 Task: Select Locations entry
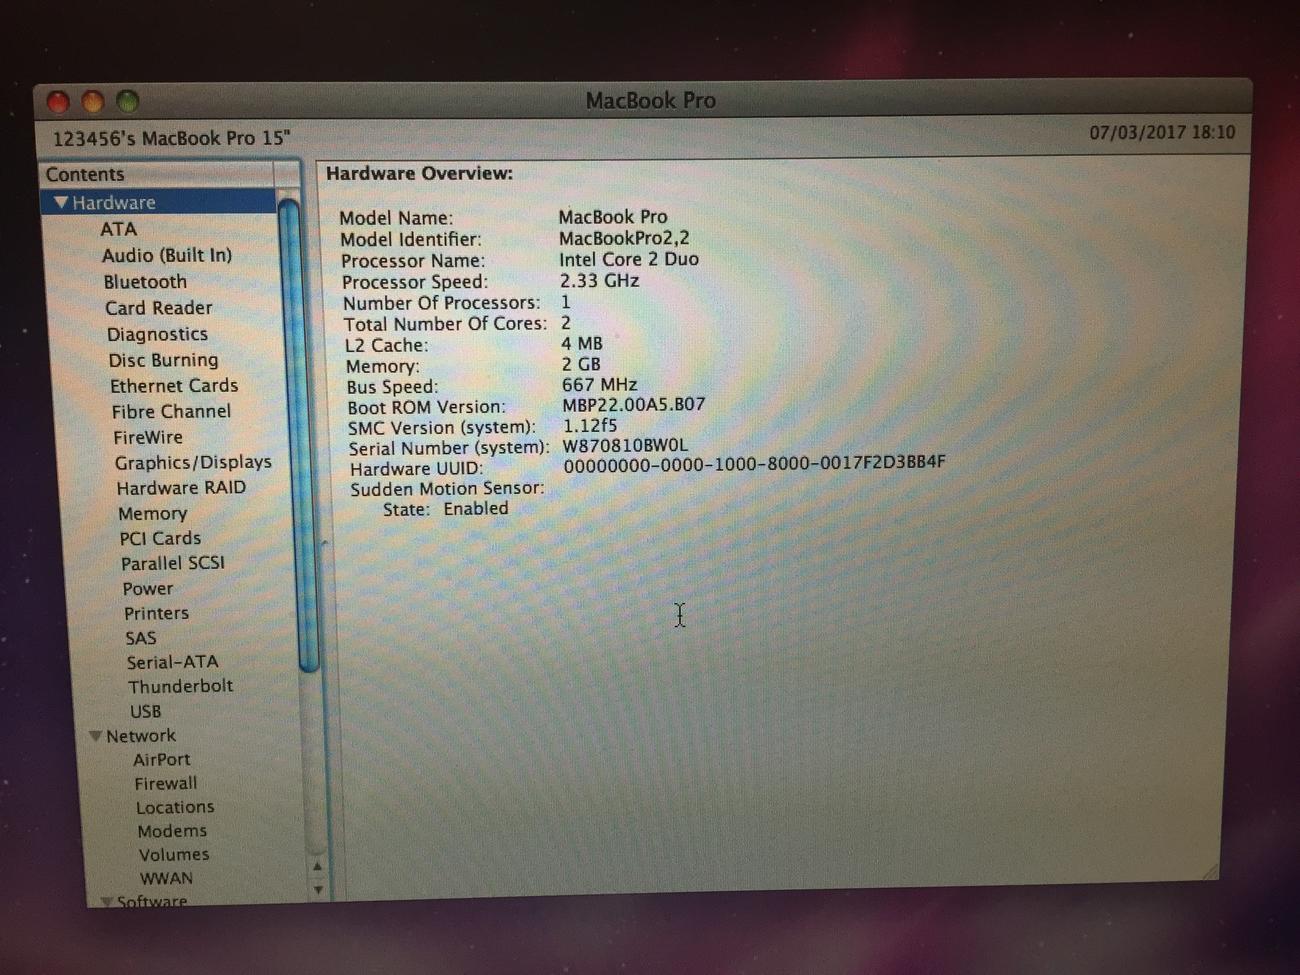click(x=175, y=807)
